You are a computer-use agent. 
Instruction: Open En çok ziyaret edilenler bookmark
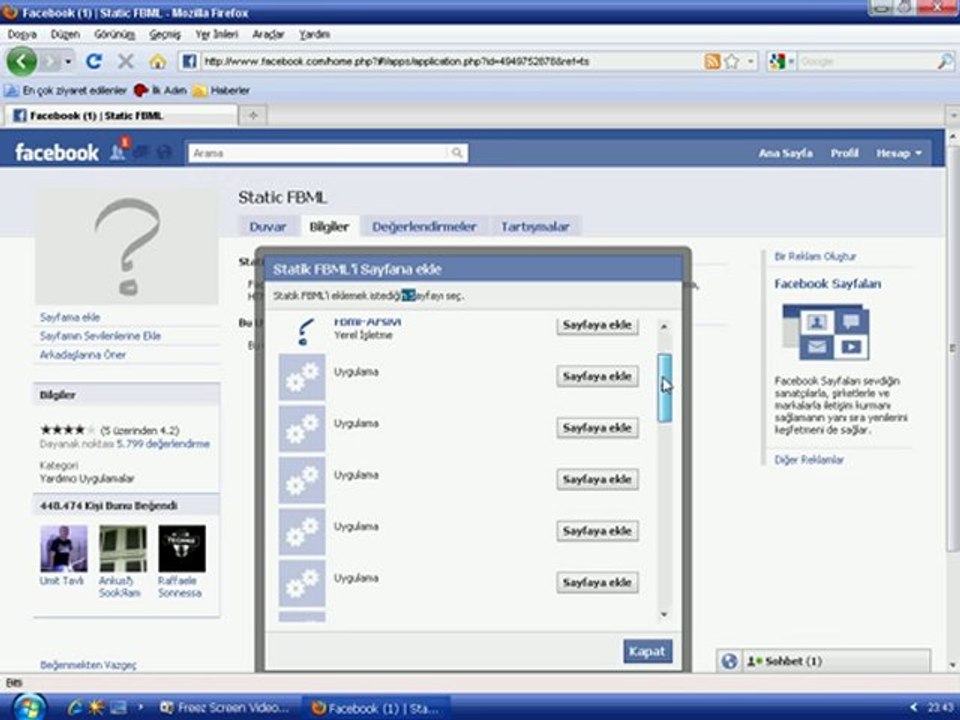[66, 91]
